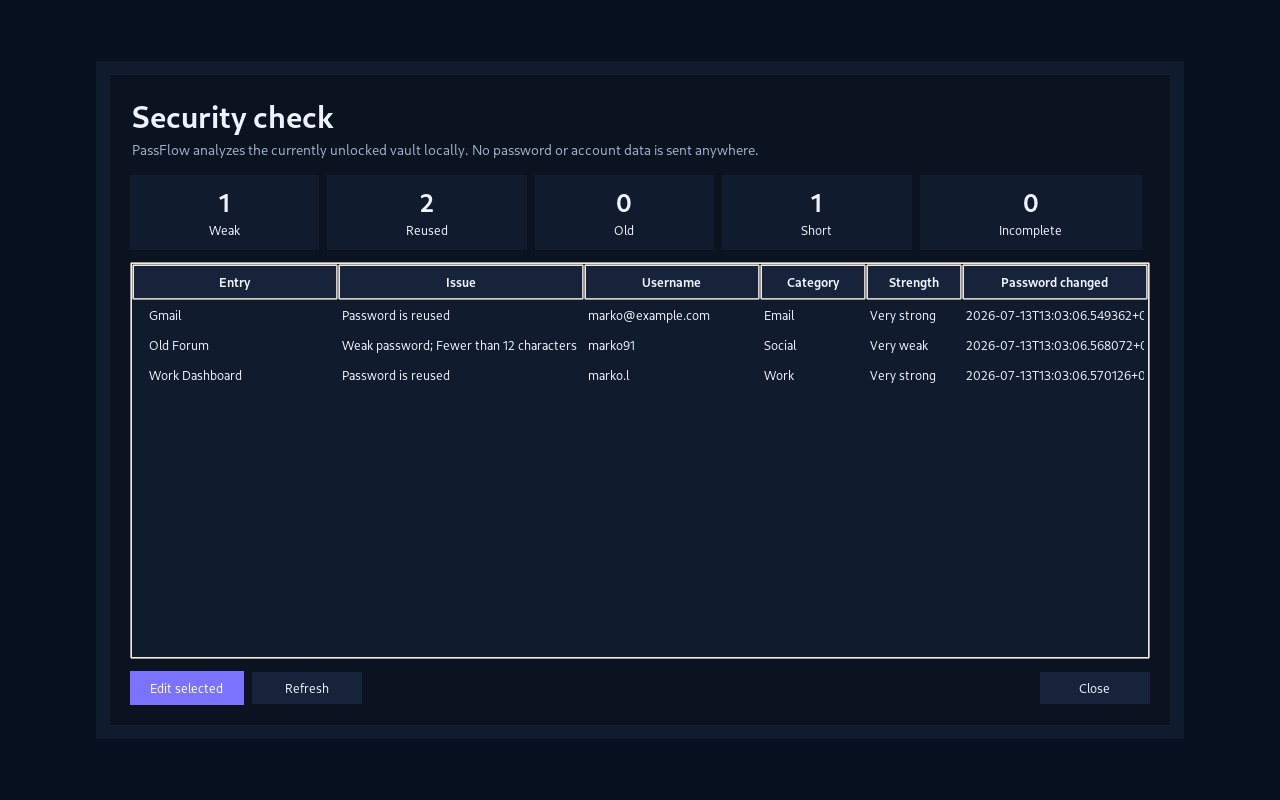Screen dimensions: 1280x800
Task: Click the Category column header
Action: point(813,282)
